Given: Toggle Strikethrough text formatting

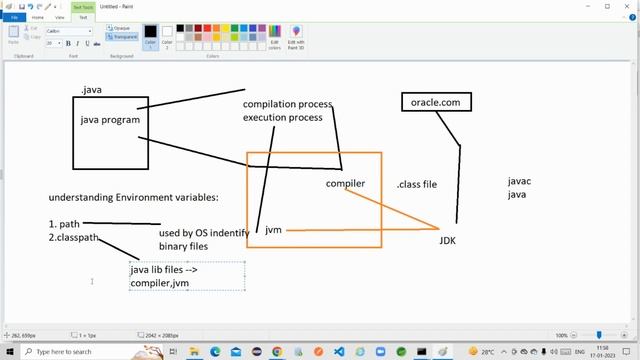Looking at the screenshot, I should pyautogui.click(x=97, y=43).
